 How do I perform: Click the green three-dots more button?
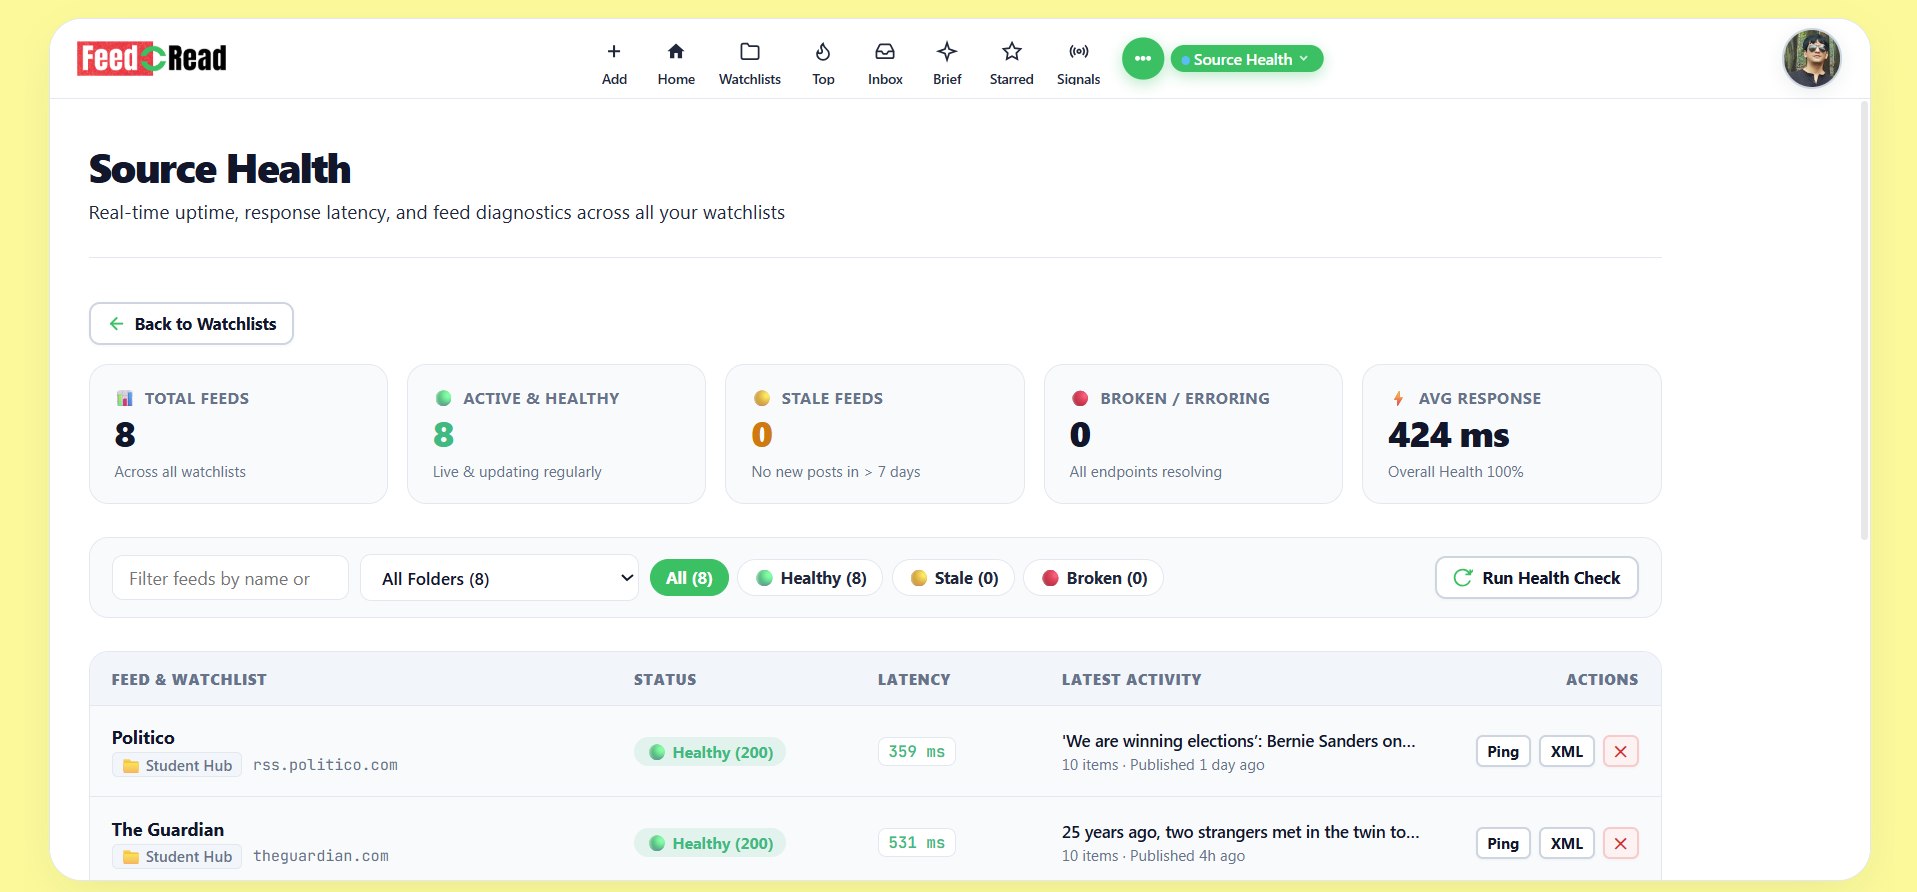click(x=1143, y=59)
